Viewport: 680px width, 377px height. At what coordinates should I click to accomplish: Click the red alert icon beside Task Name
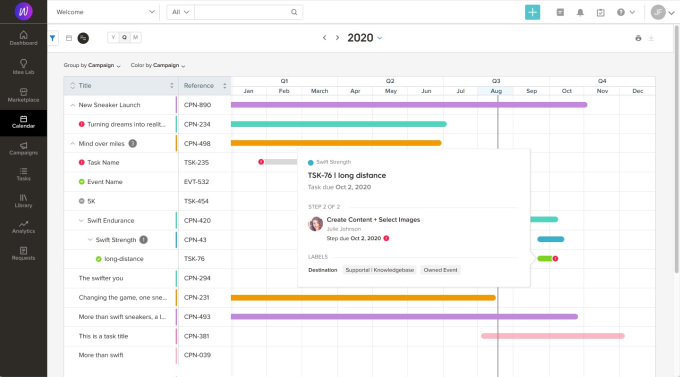click(x=81, y=162)
